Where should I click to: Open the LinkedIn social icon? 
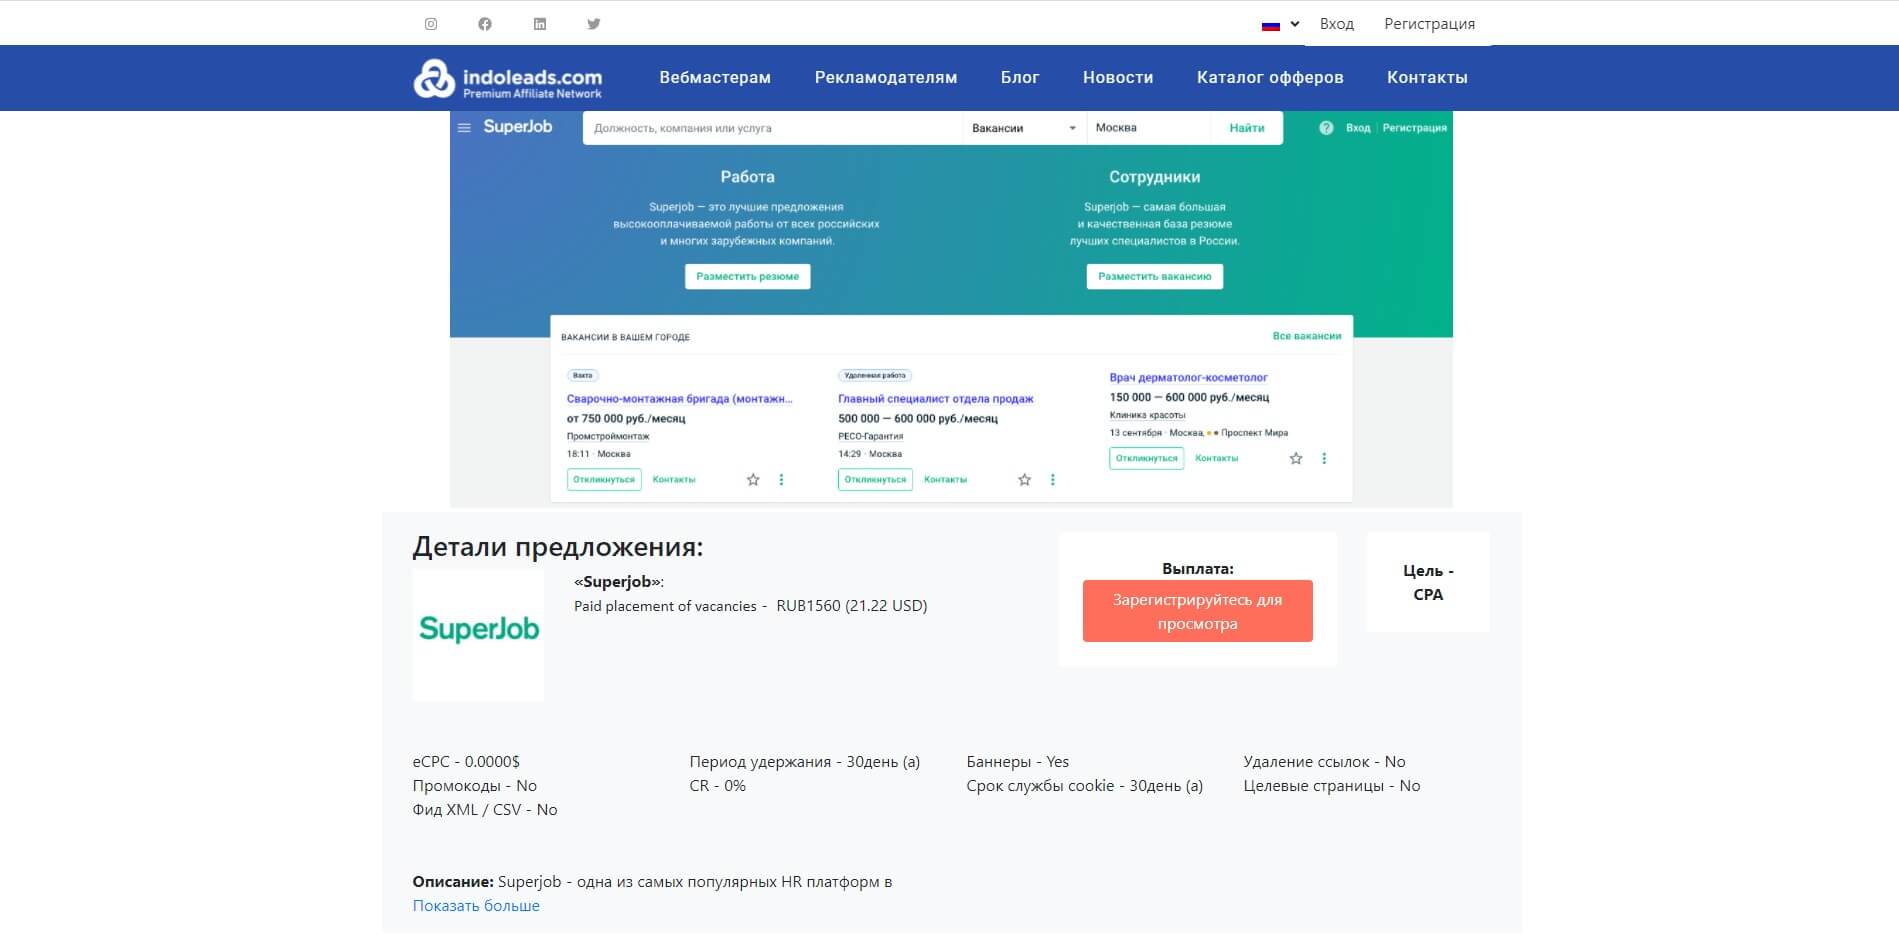[x=540, y=24]
